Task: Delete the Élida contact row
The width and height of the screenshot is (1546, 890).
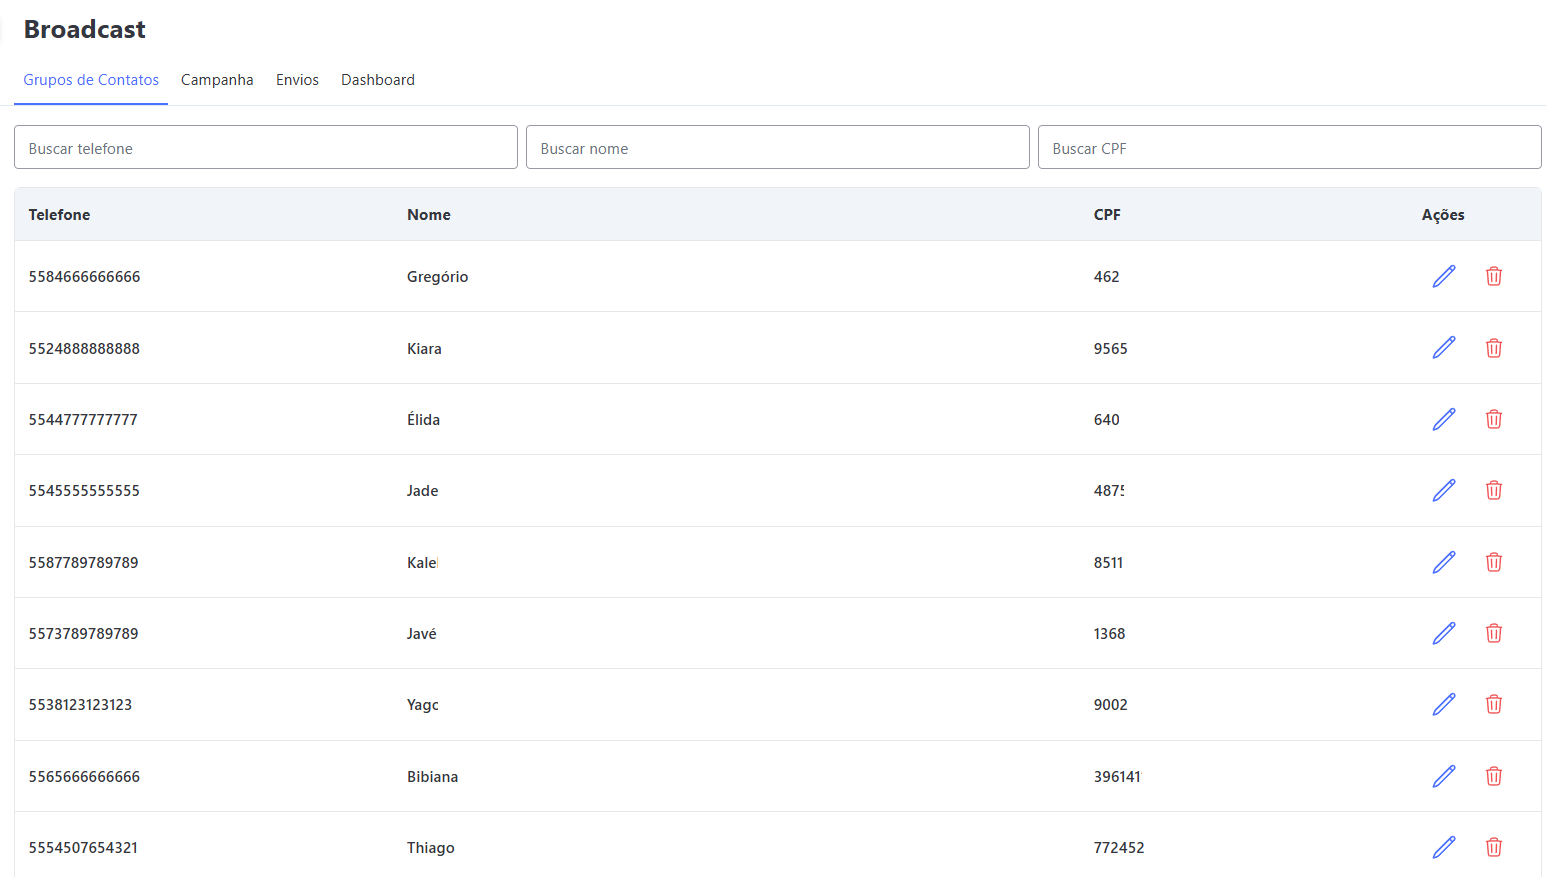Action: (x=1493, y=419)
